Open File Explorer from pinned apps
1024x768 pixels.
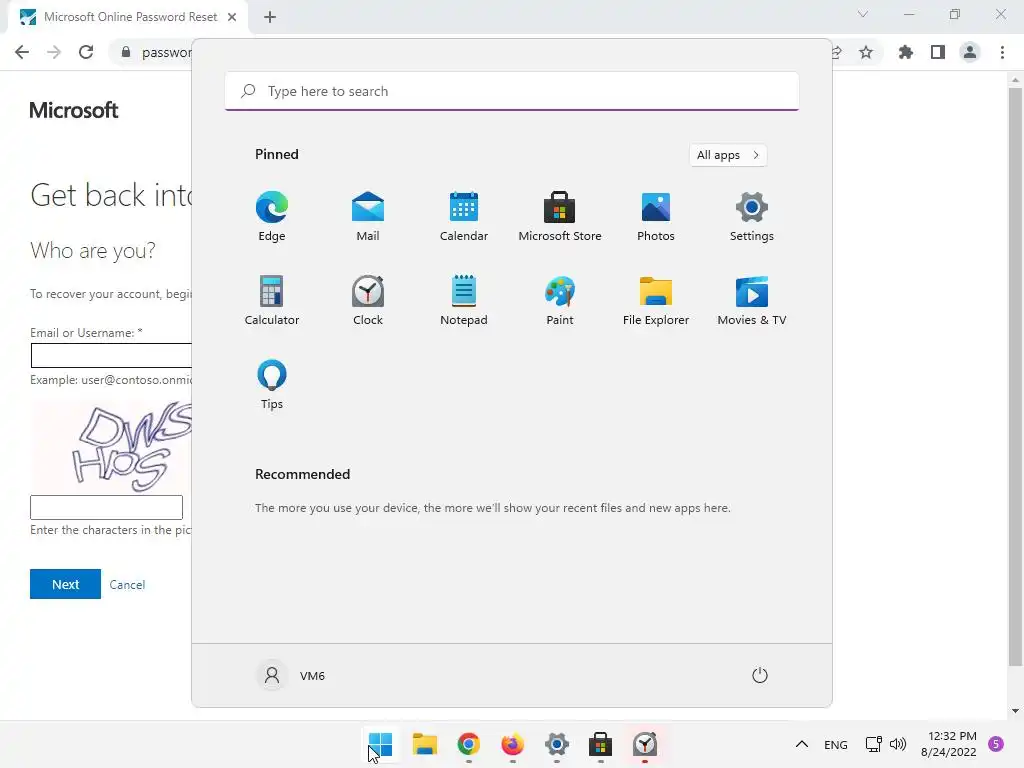point(656,300)
